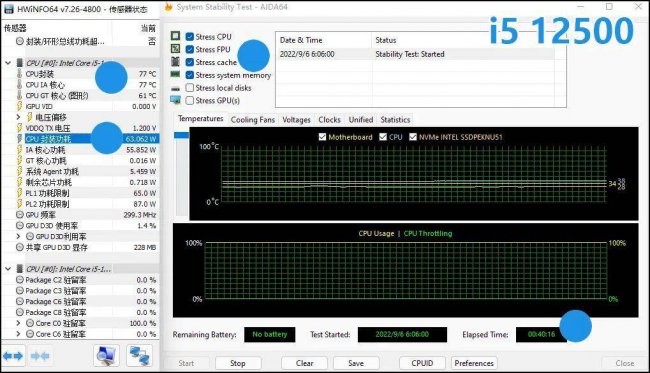Open the Voltages tab

click(x=296, y=120)
